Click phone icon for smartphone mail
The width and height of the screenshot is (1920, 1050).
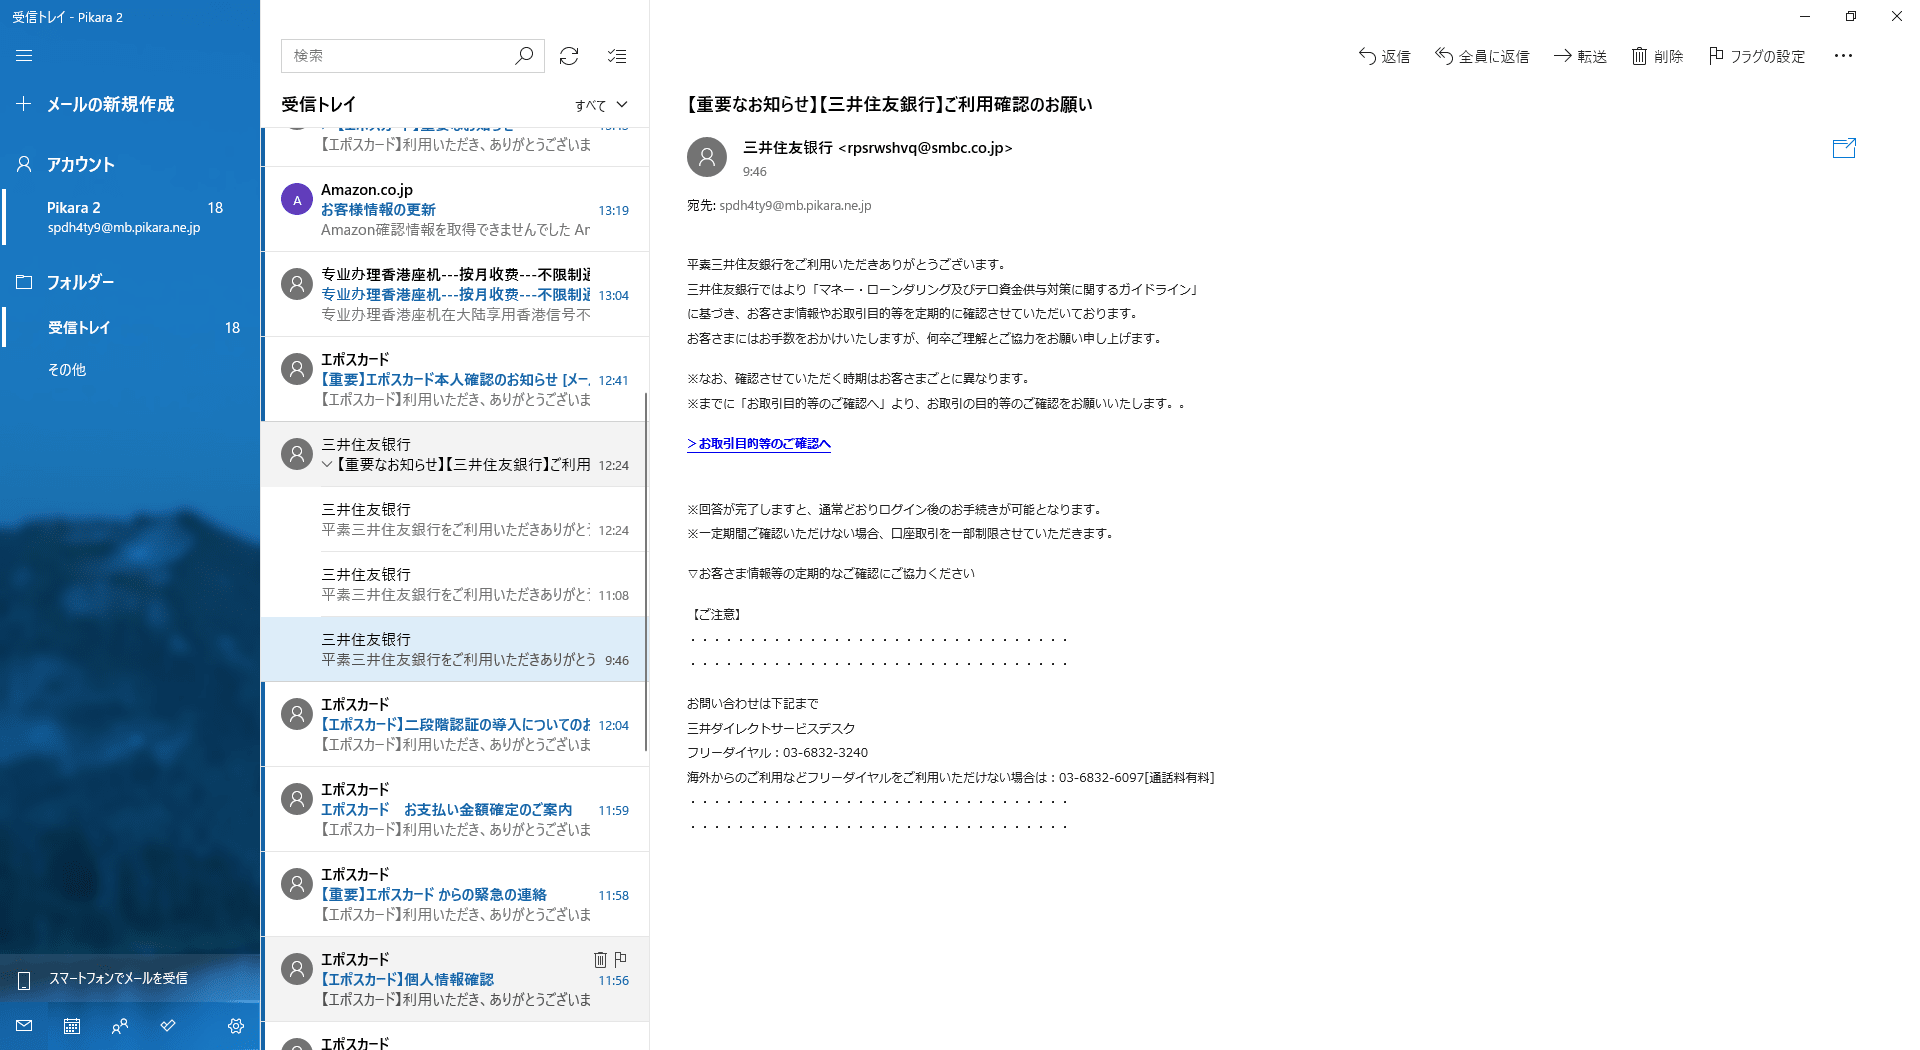[x=24, y=979]
